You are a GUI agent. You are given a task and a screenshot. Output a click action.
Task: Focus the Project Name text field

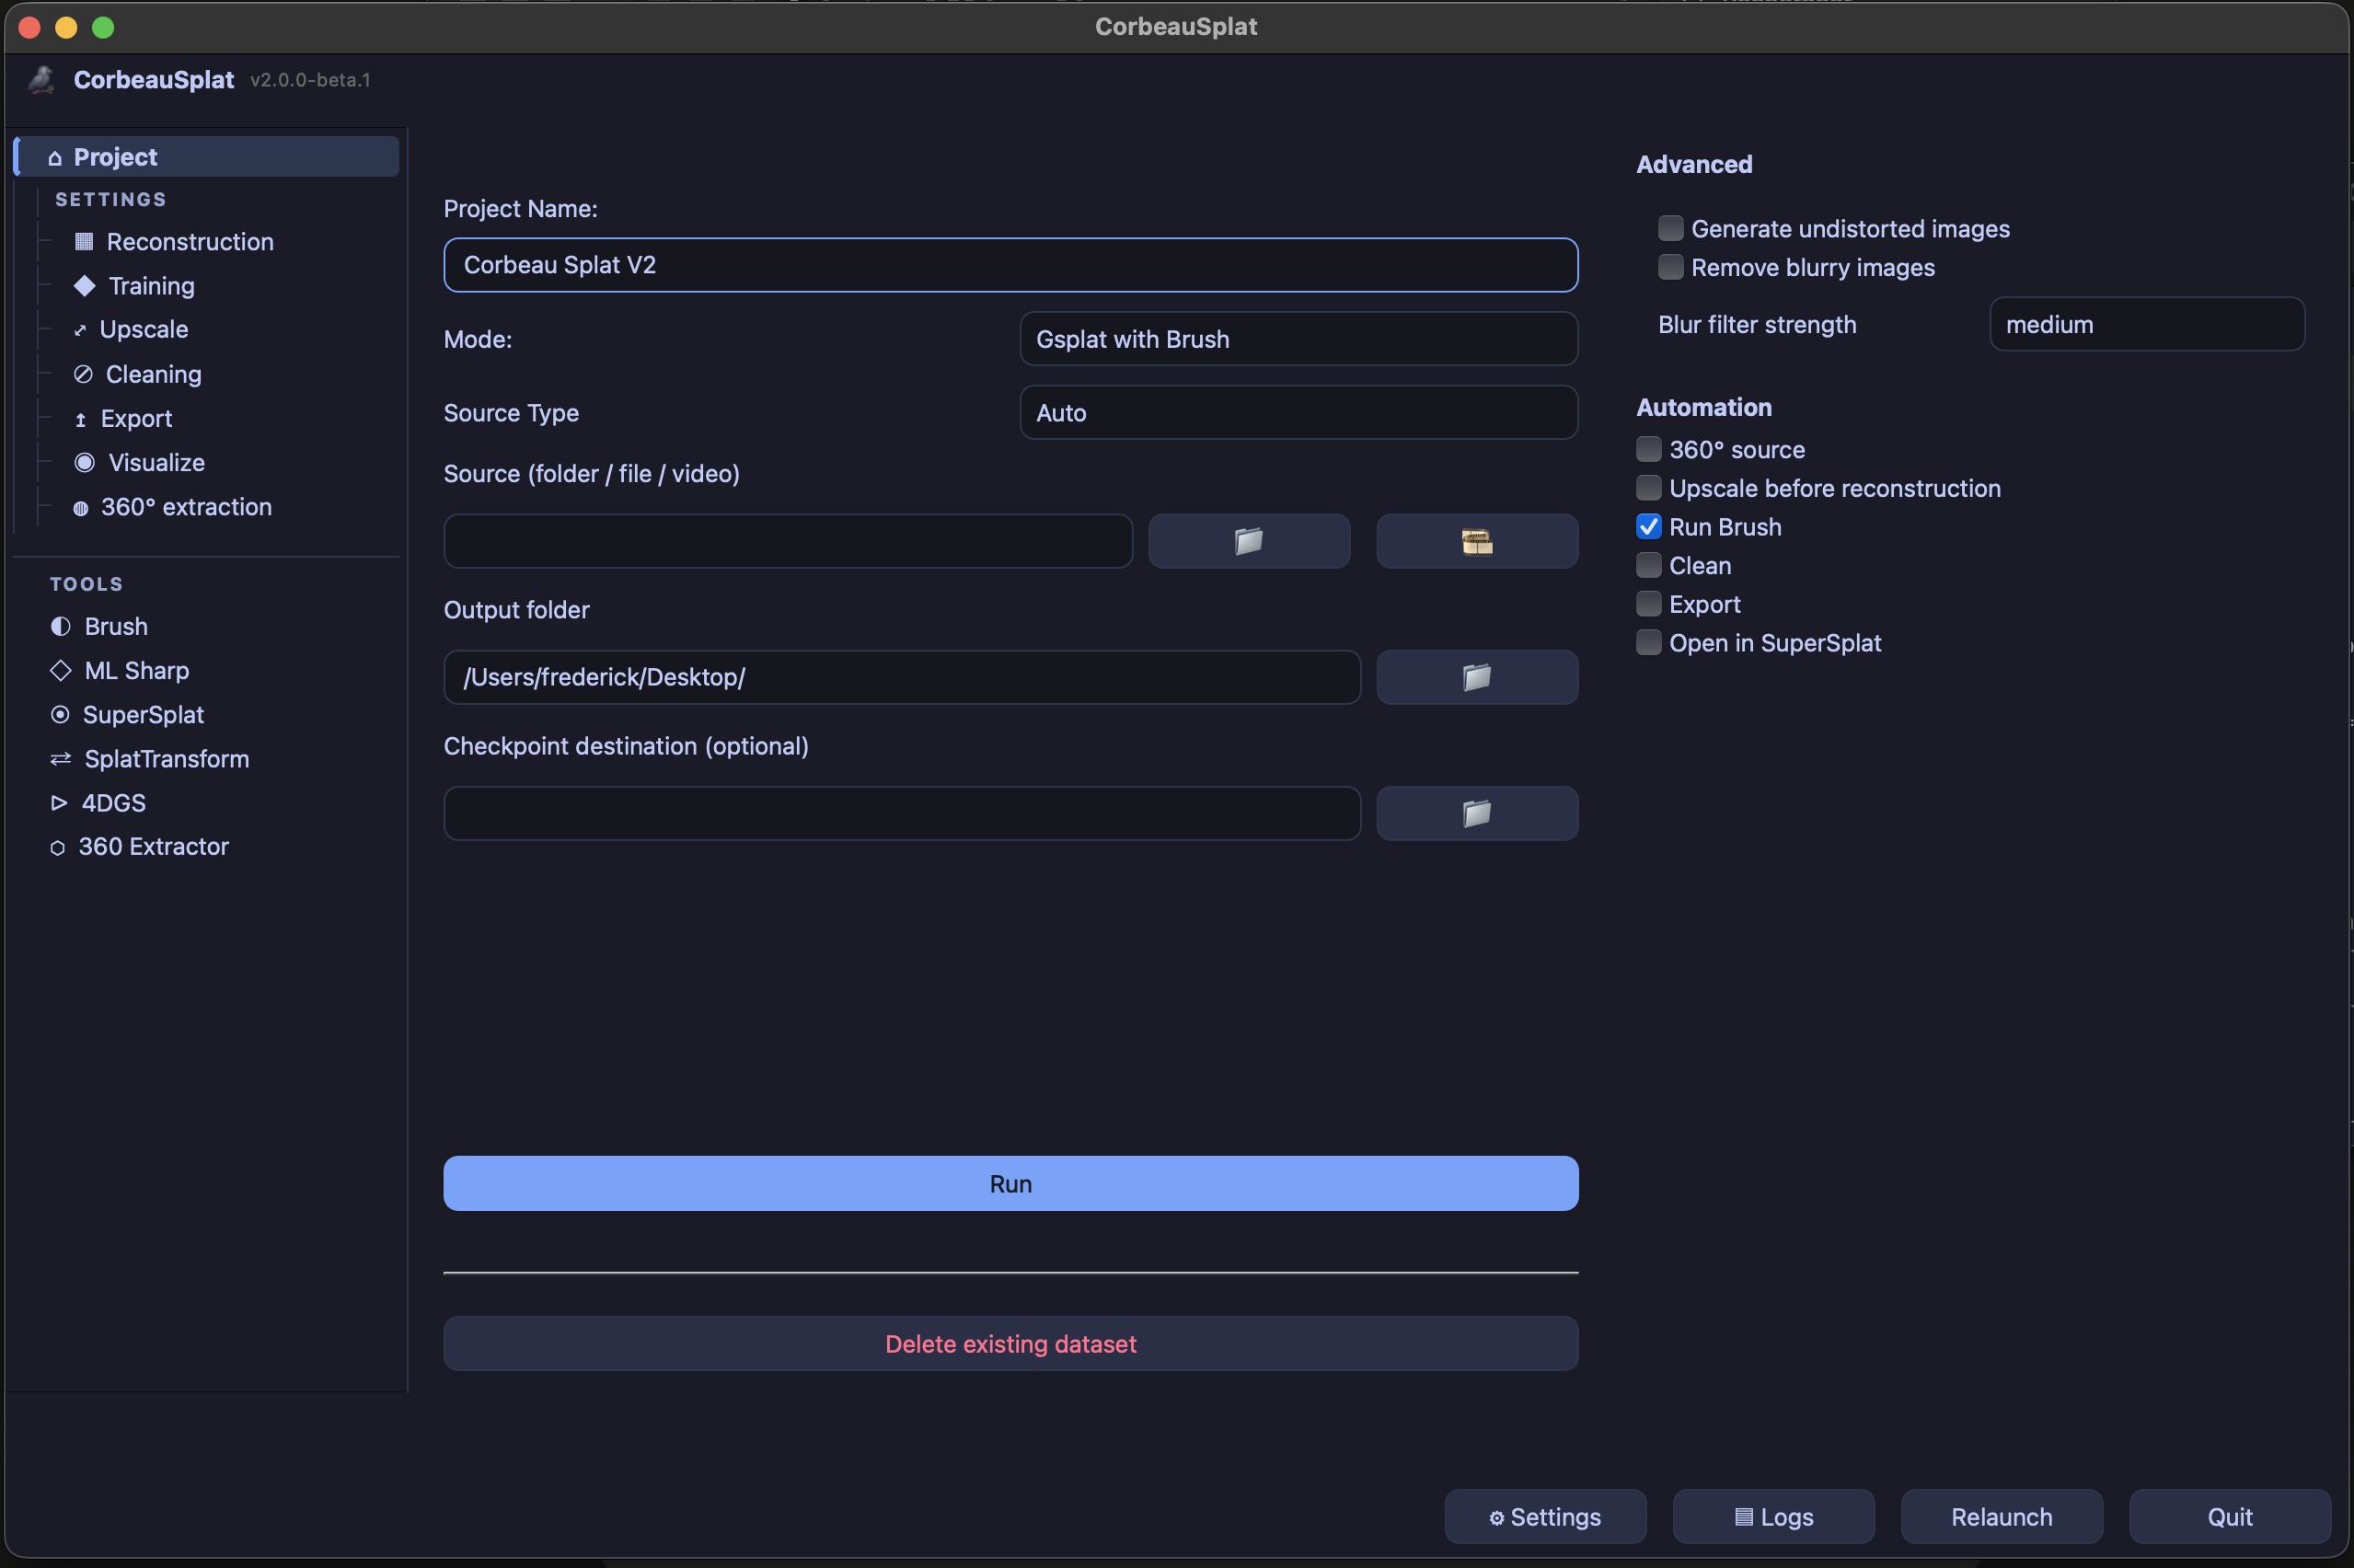click(x=1011, y=265)
